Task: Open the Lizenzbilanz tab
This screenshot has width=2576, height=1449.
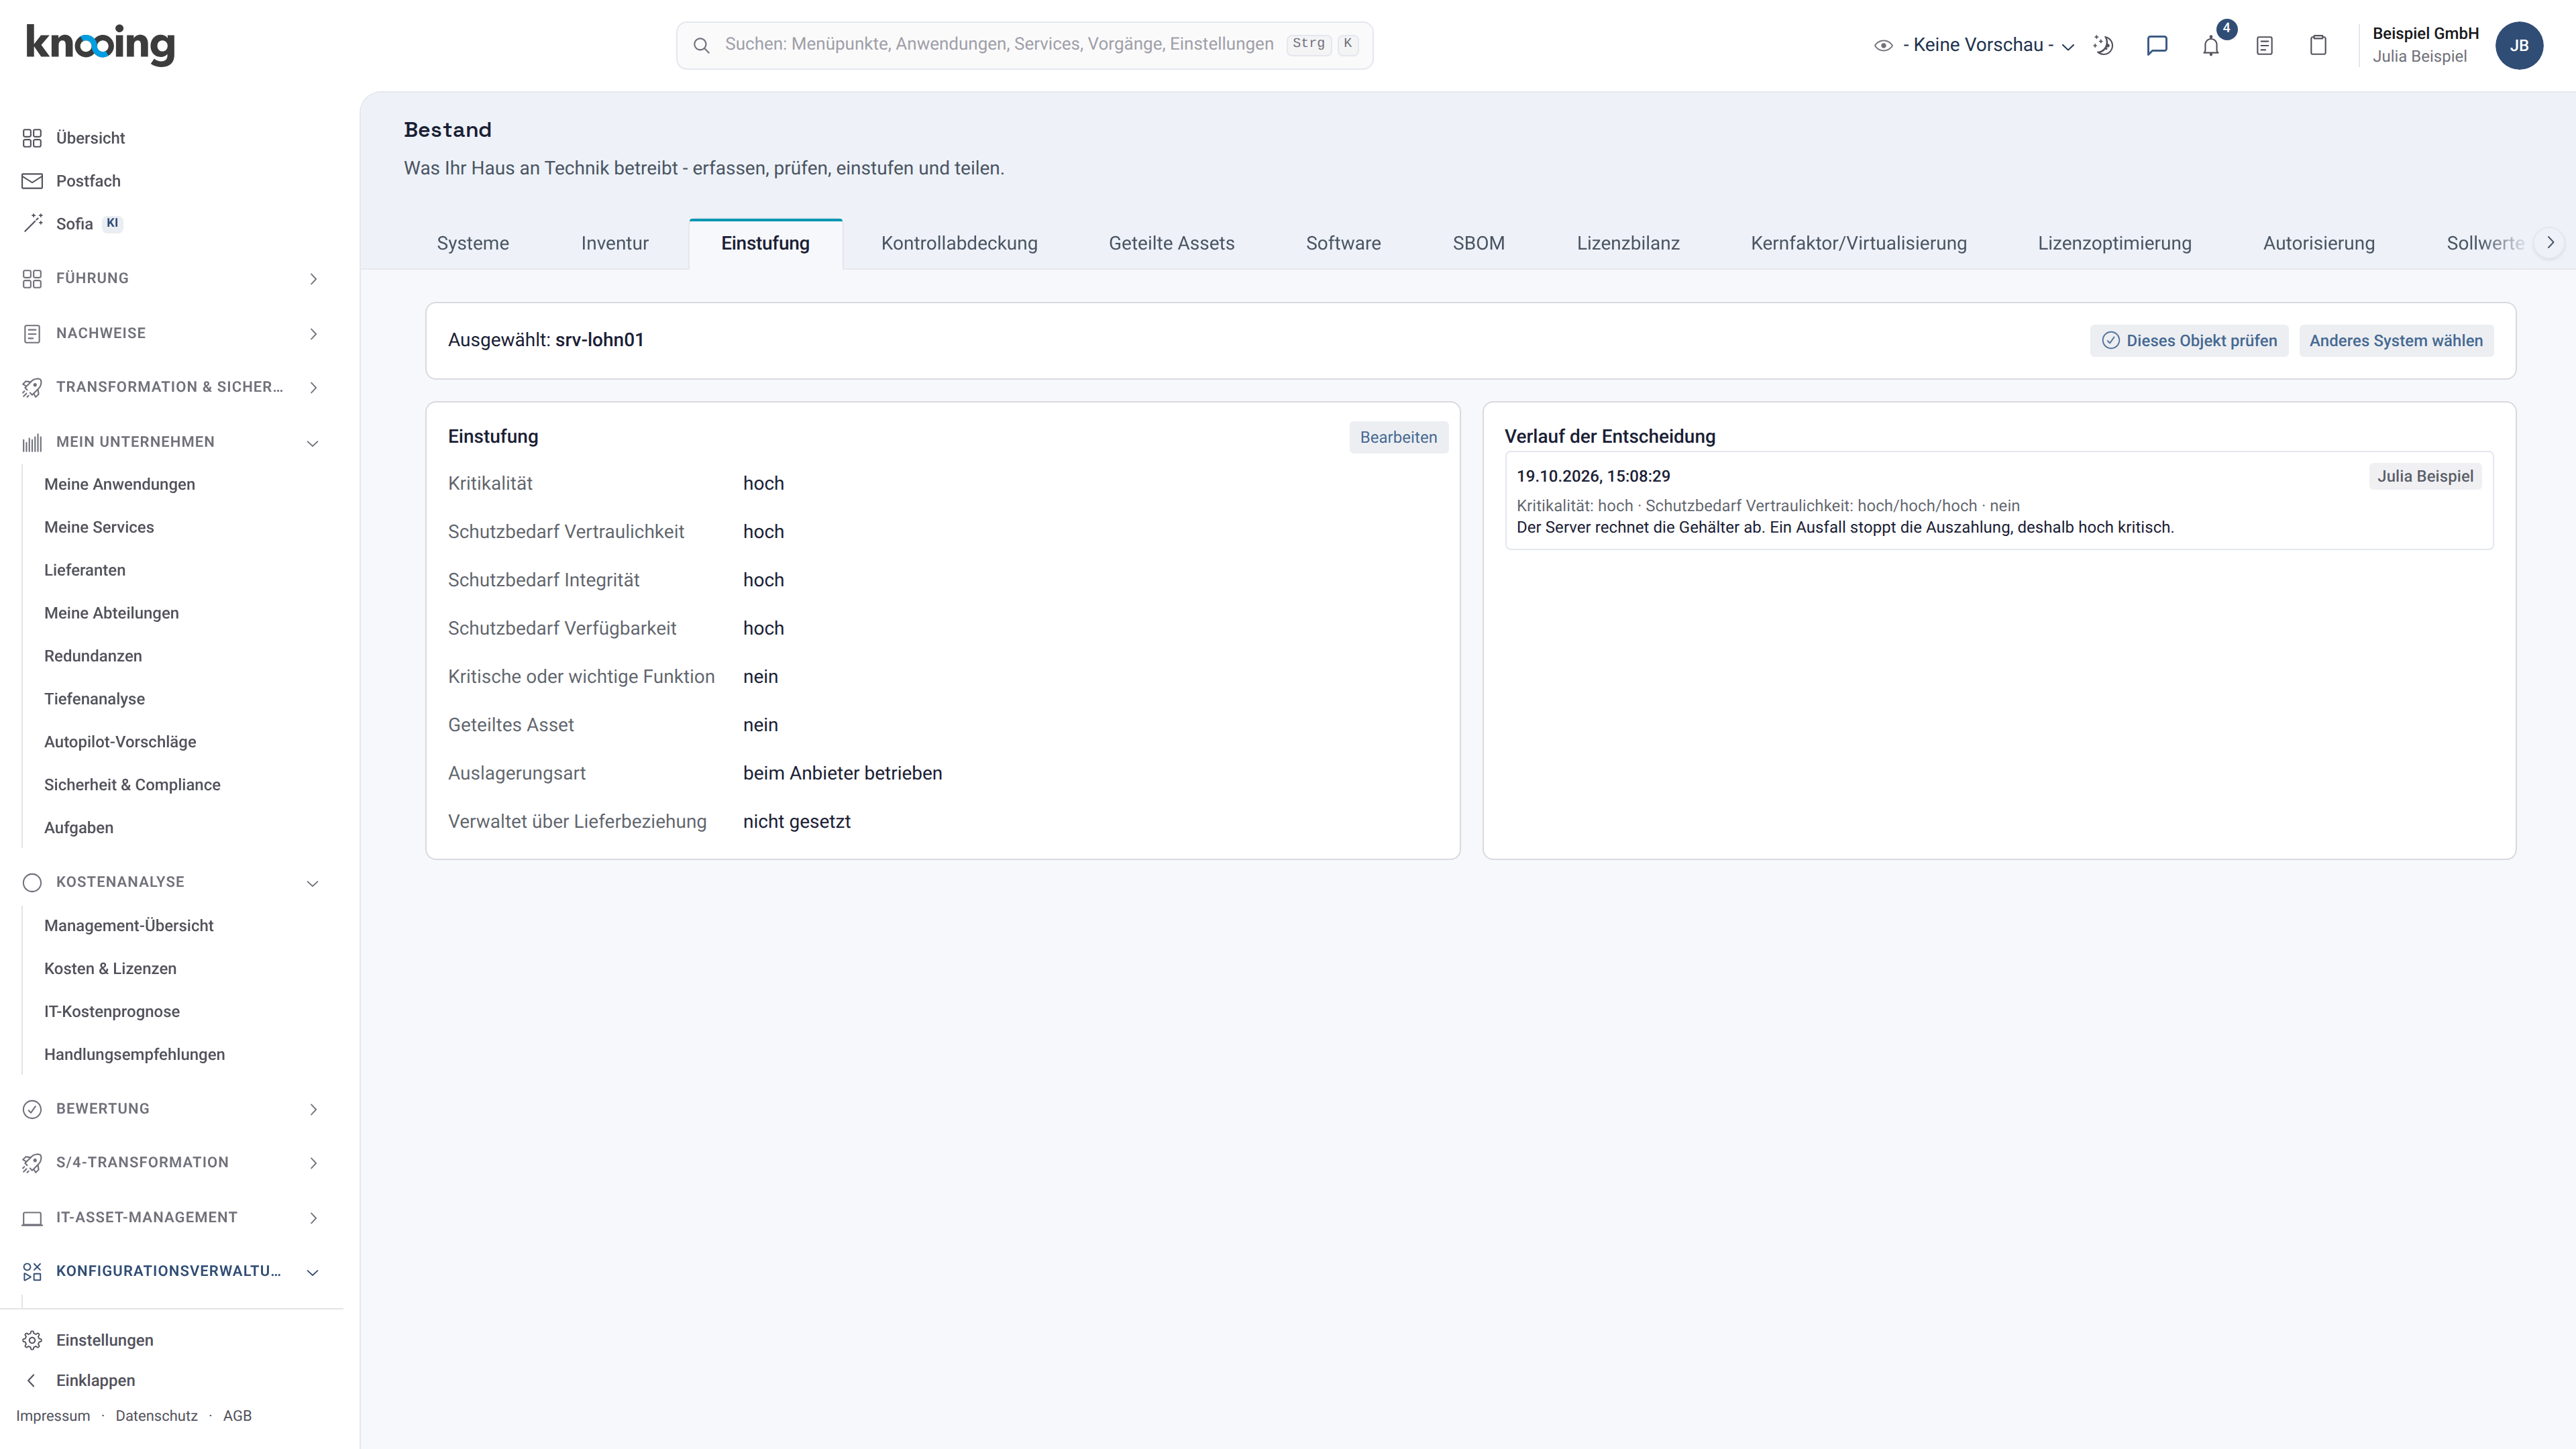Action: pyautogui.click(x=1628, y=243)
